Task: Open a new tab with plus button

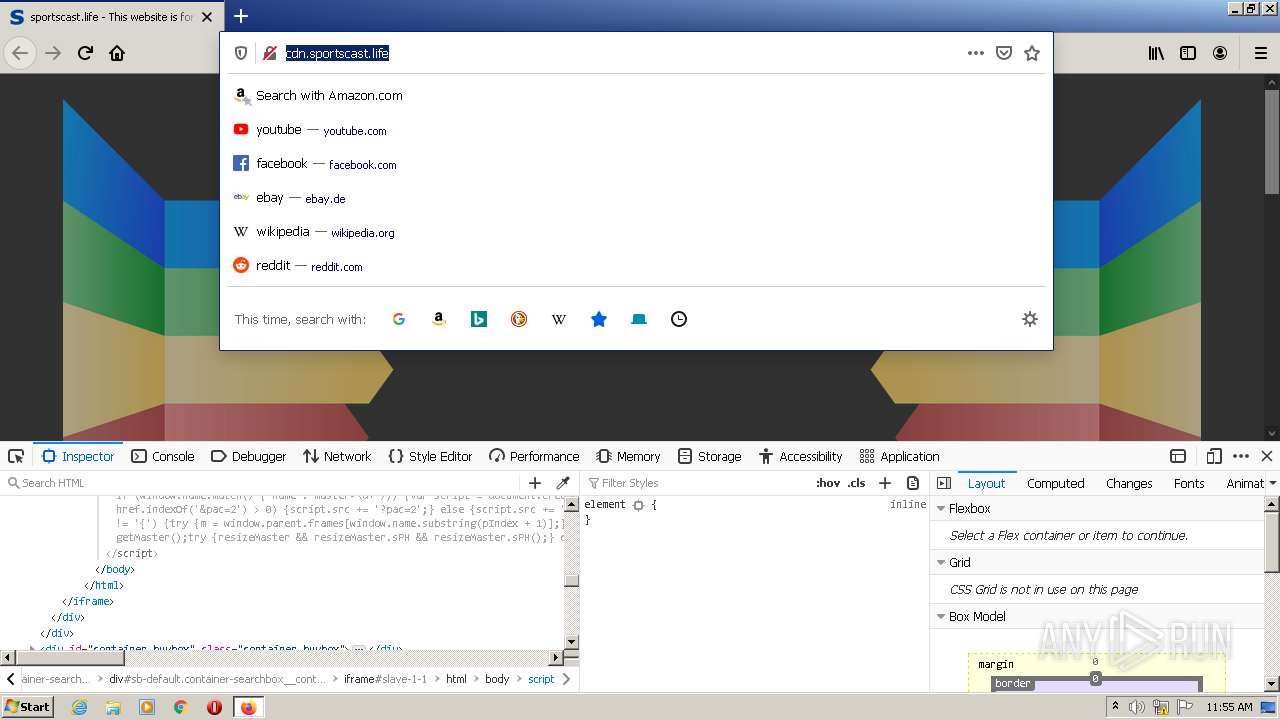Action: point(241,16)
